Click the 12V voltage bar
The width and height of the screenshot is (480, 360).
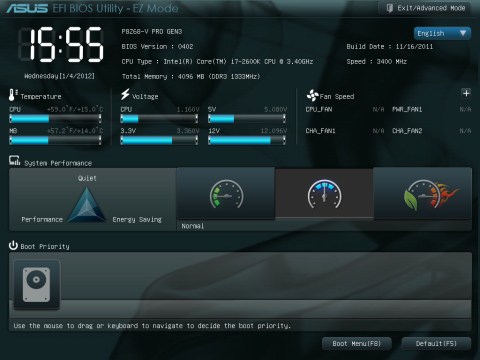click(247, 140)
